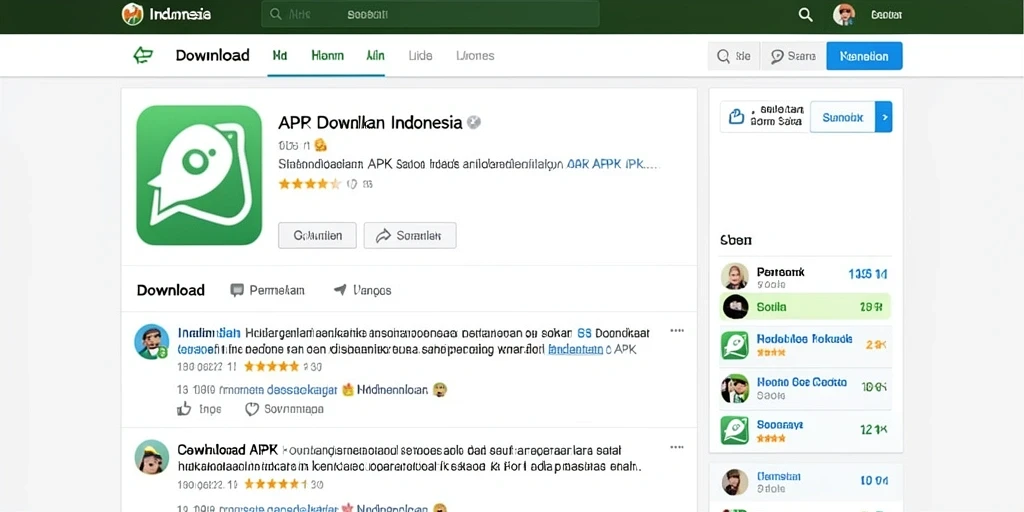The image size is (1024, 512).
Task: Click the green back arrow beside Download
Action: [143, 56]
